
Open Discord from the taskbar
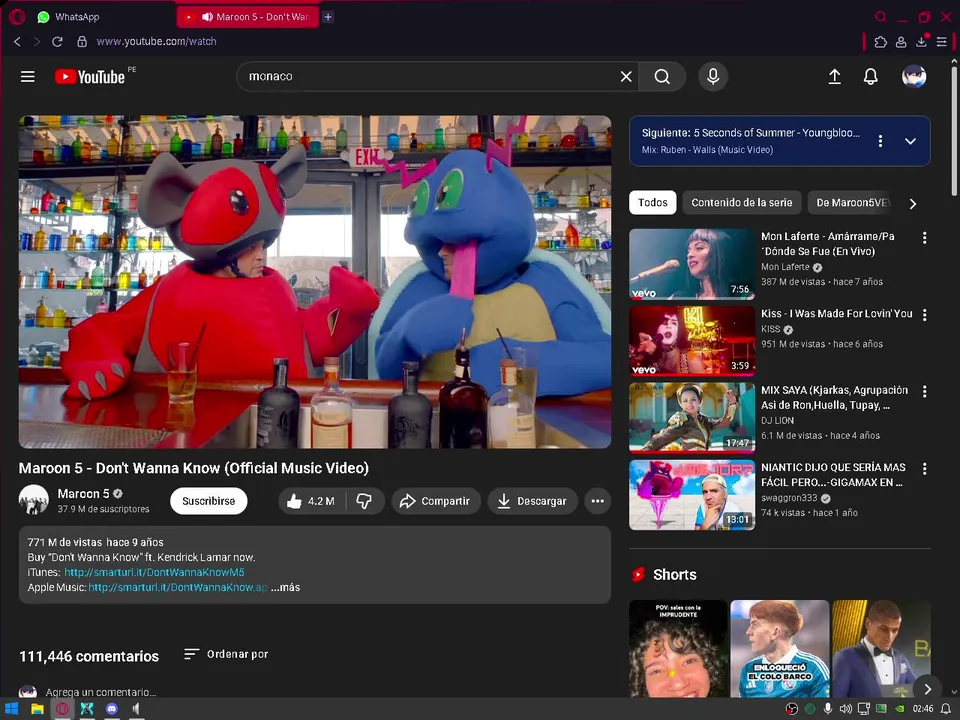pos(111,708)
